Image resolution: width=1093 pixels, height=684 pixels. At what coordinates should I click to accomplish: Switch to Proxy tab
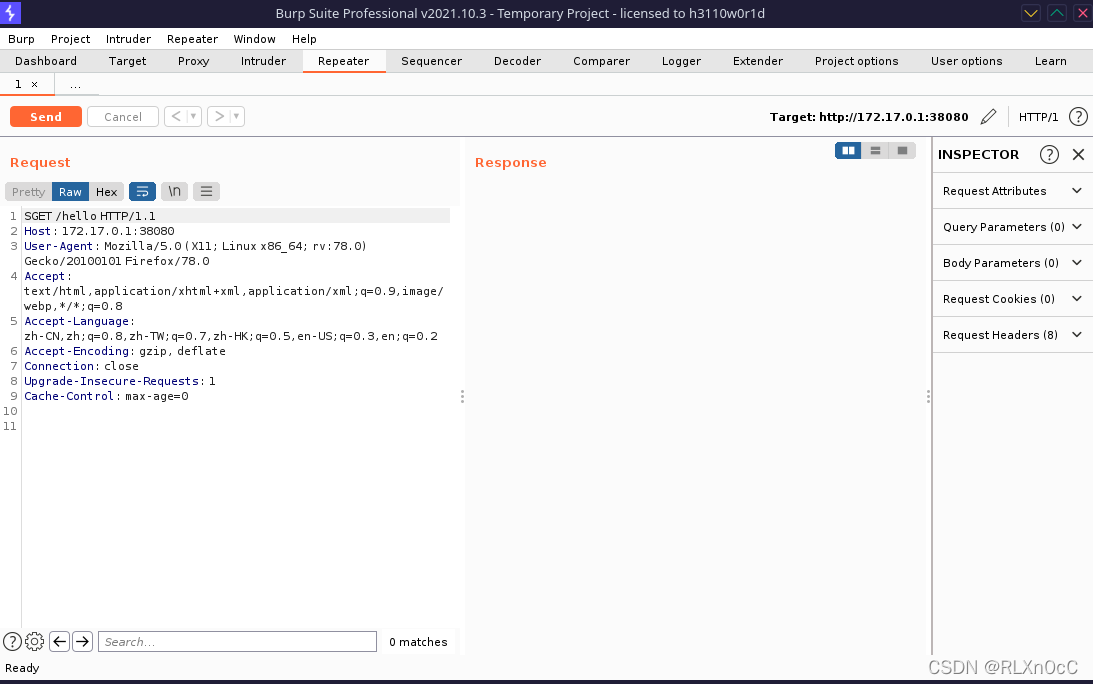click(x=193, y=61)
